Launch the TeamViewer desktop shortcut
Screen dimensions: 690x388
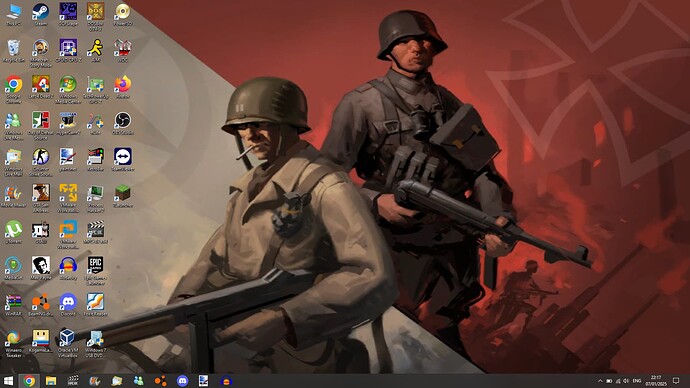tap(123, 159)
